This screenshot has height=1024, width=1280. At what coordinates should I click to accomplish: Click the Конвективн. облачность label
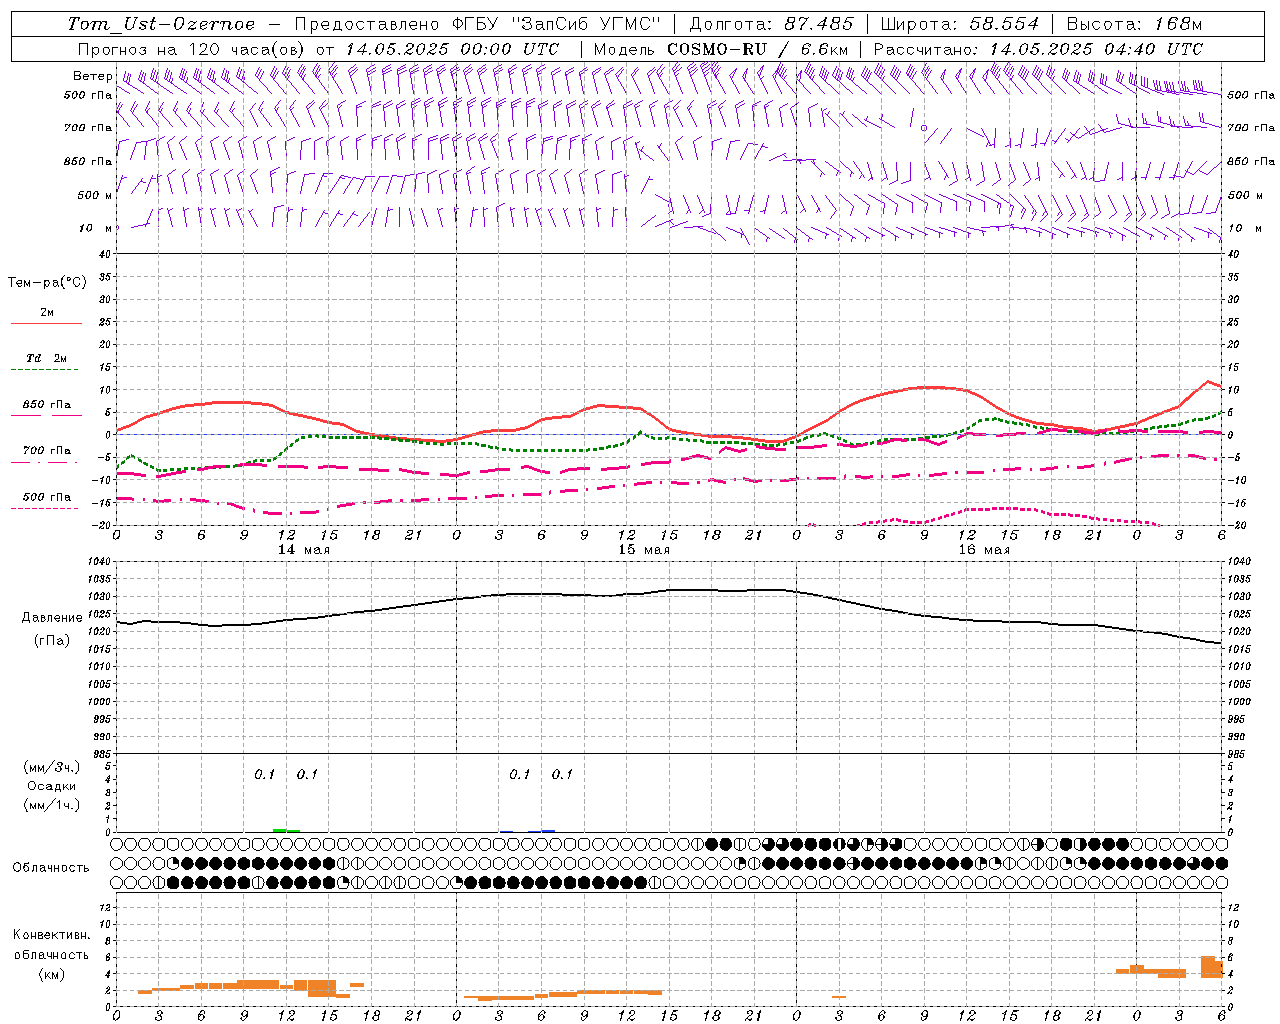tap(51, 945)
